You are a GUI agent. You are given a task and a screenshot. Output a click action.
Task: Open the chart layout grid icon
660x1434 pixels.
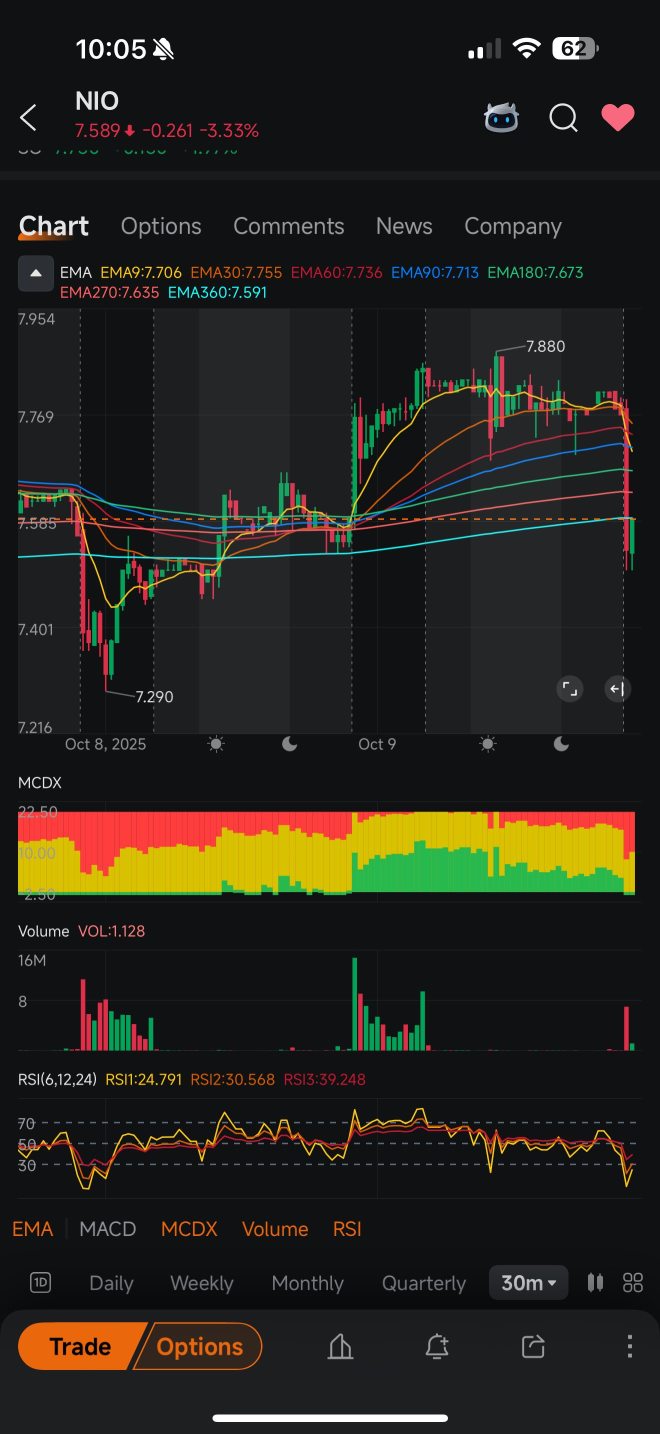(632, 1283)
